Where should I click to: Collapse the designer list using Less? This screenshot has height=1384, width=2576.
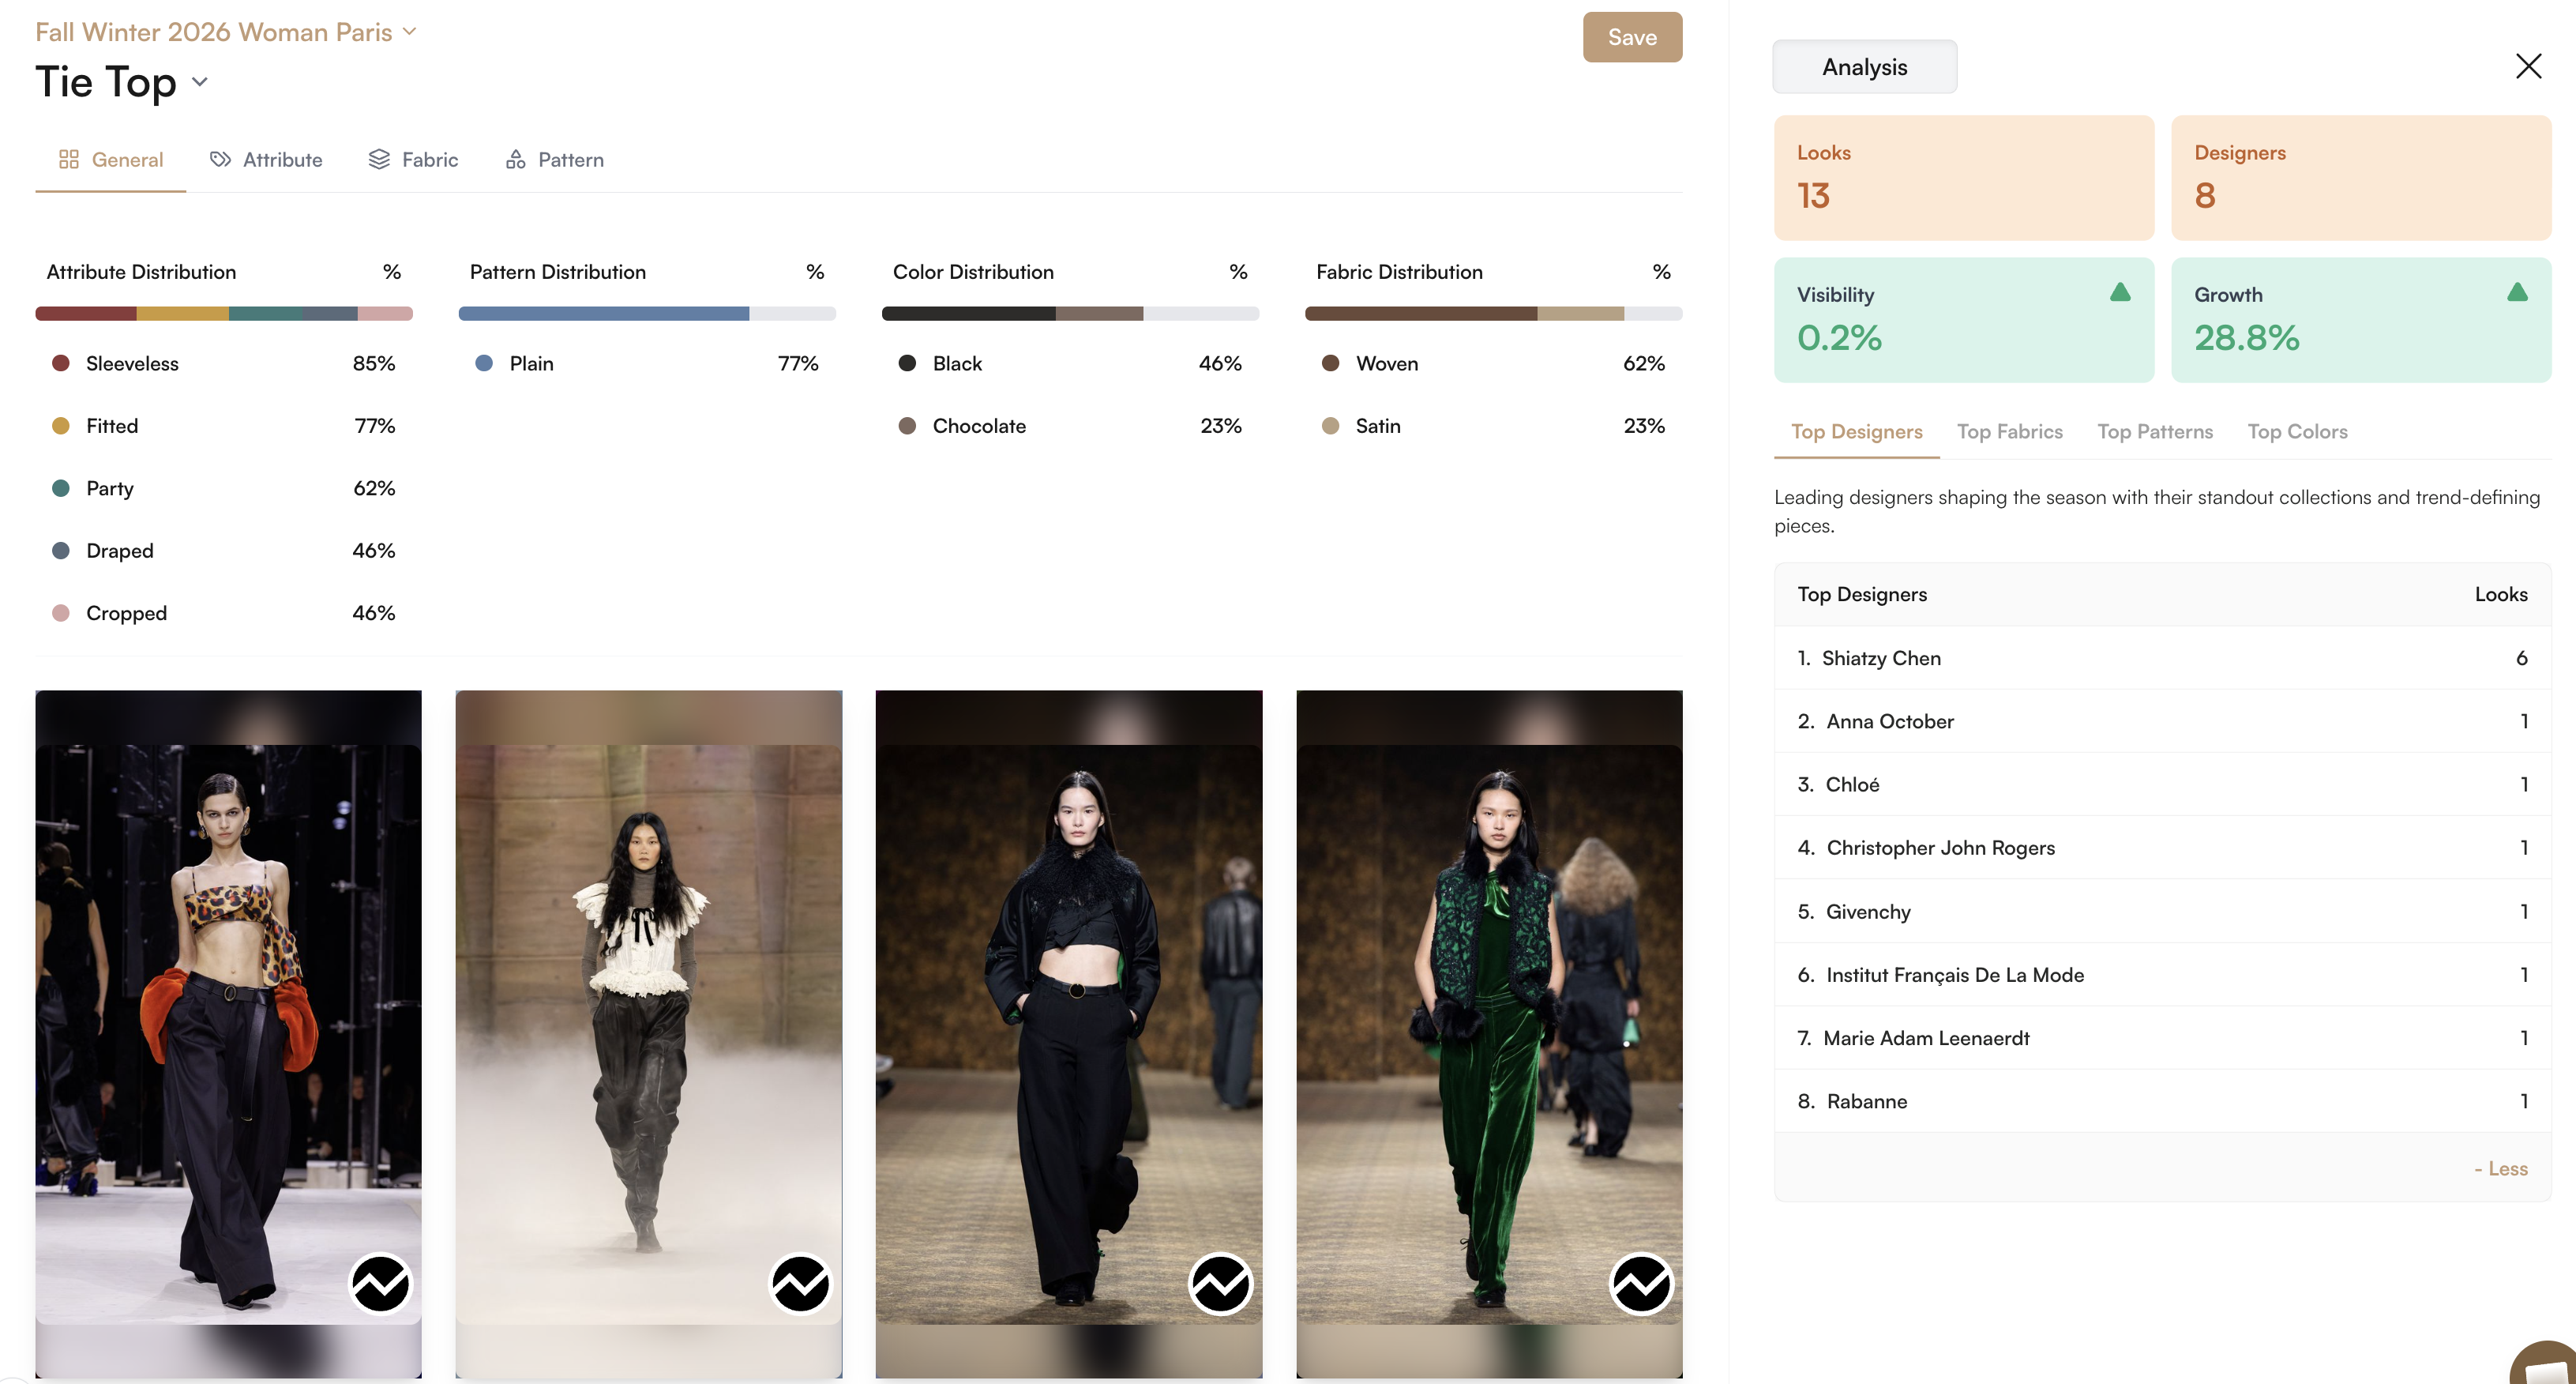[x=2500, y=1168]
